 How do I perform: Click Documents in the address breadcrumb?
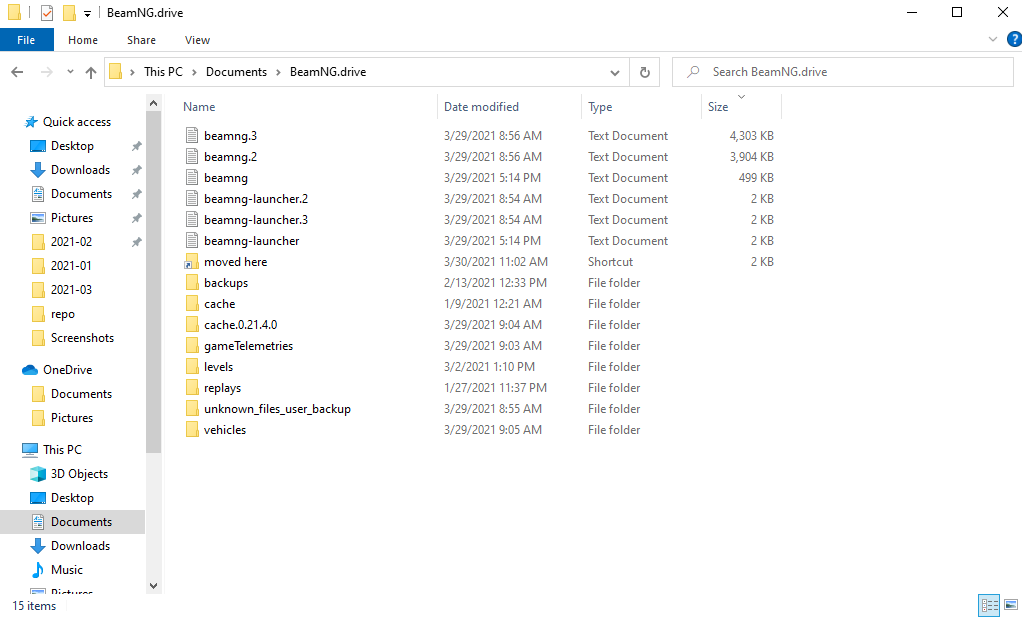(236, 72)
